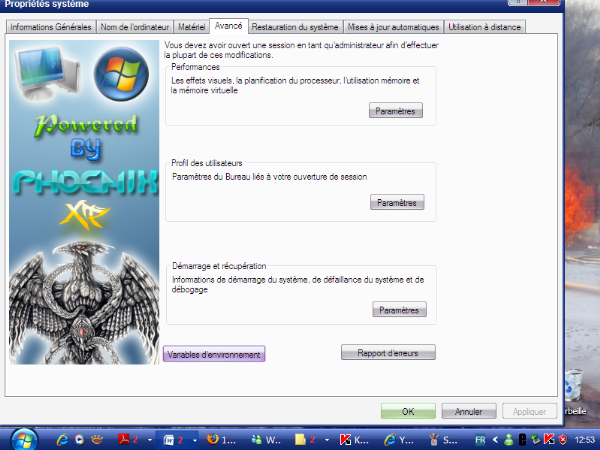Open the Adobe Reader taskbar group

[x=129, y=440]
